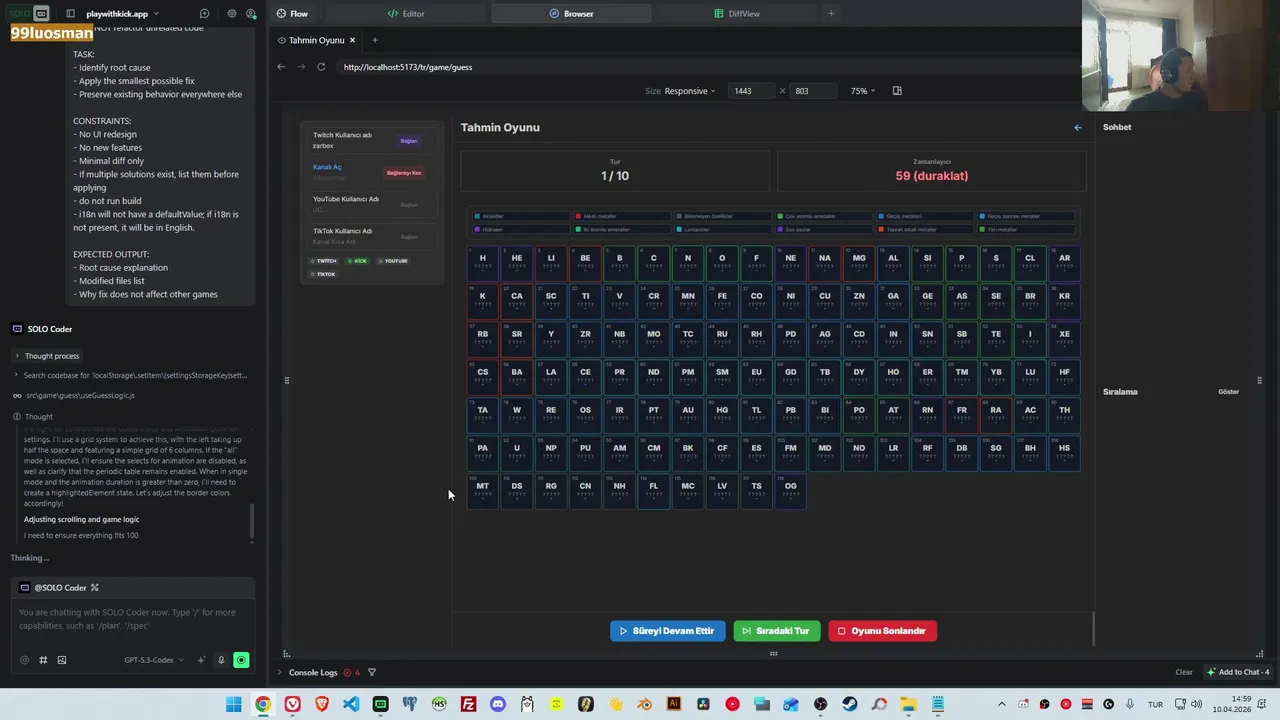Reload the embedded browser page

pyautogui.click(x=321, y=67)
